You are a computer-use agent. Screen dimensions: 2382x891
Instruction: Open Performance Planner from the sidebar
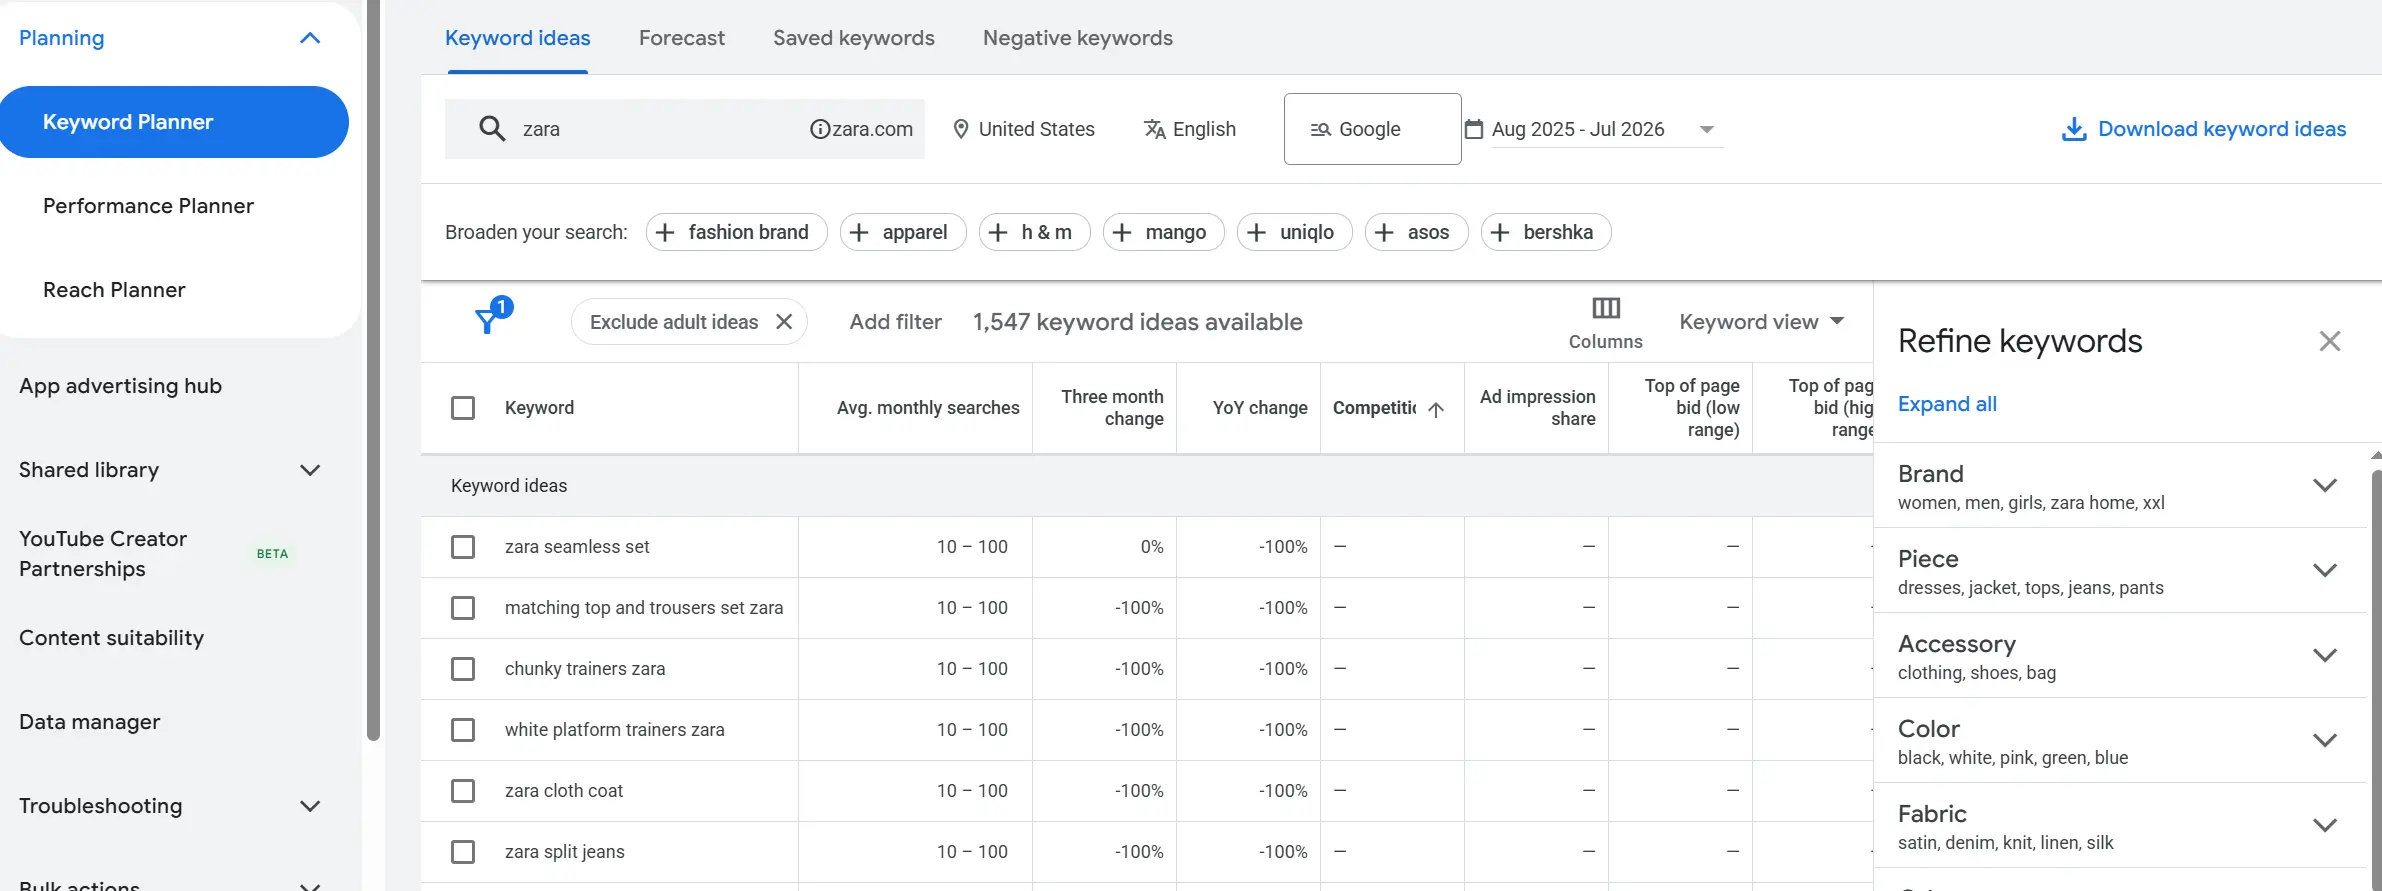coord(148,206)
